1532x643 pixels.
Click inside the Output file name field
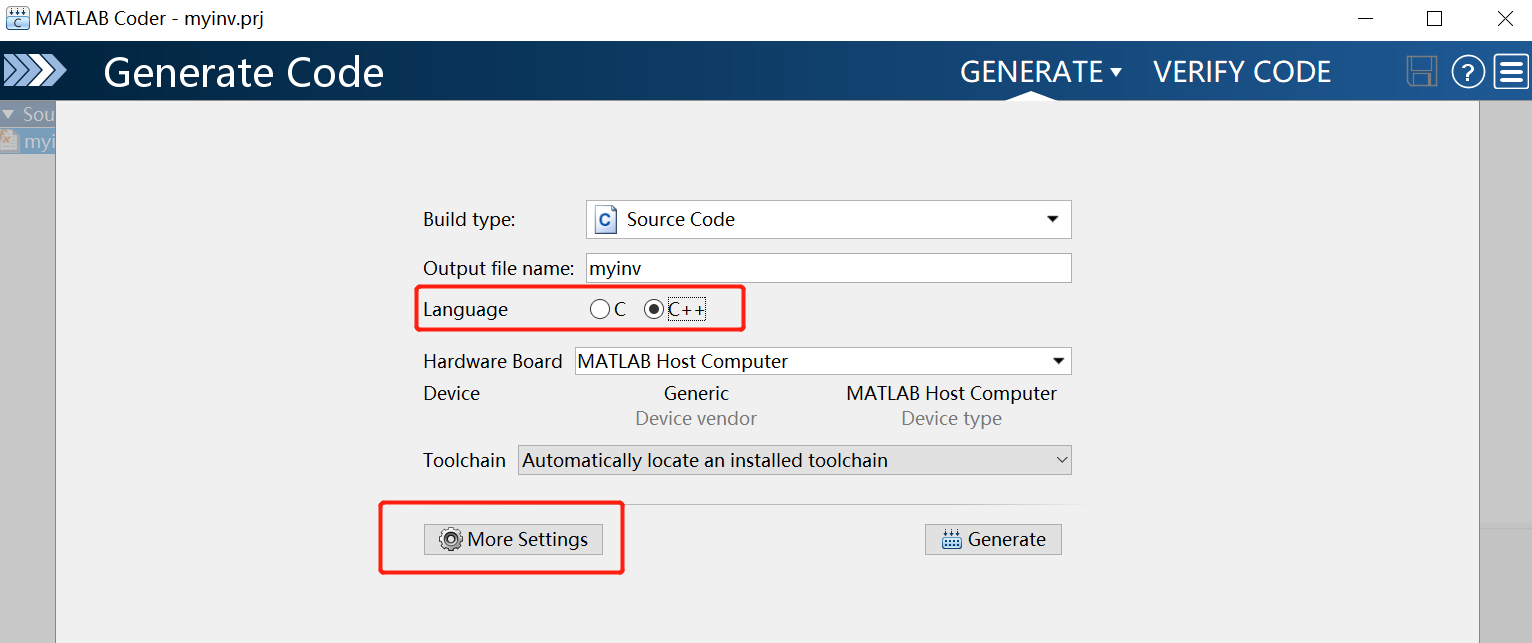coord(829,268)
